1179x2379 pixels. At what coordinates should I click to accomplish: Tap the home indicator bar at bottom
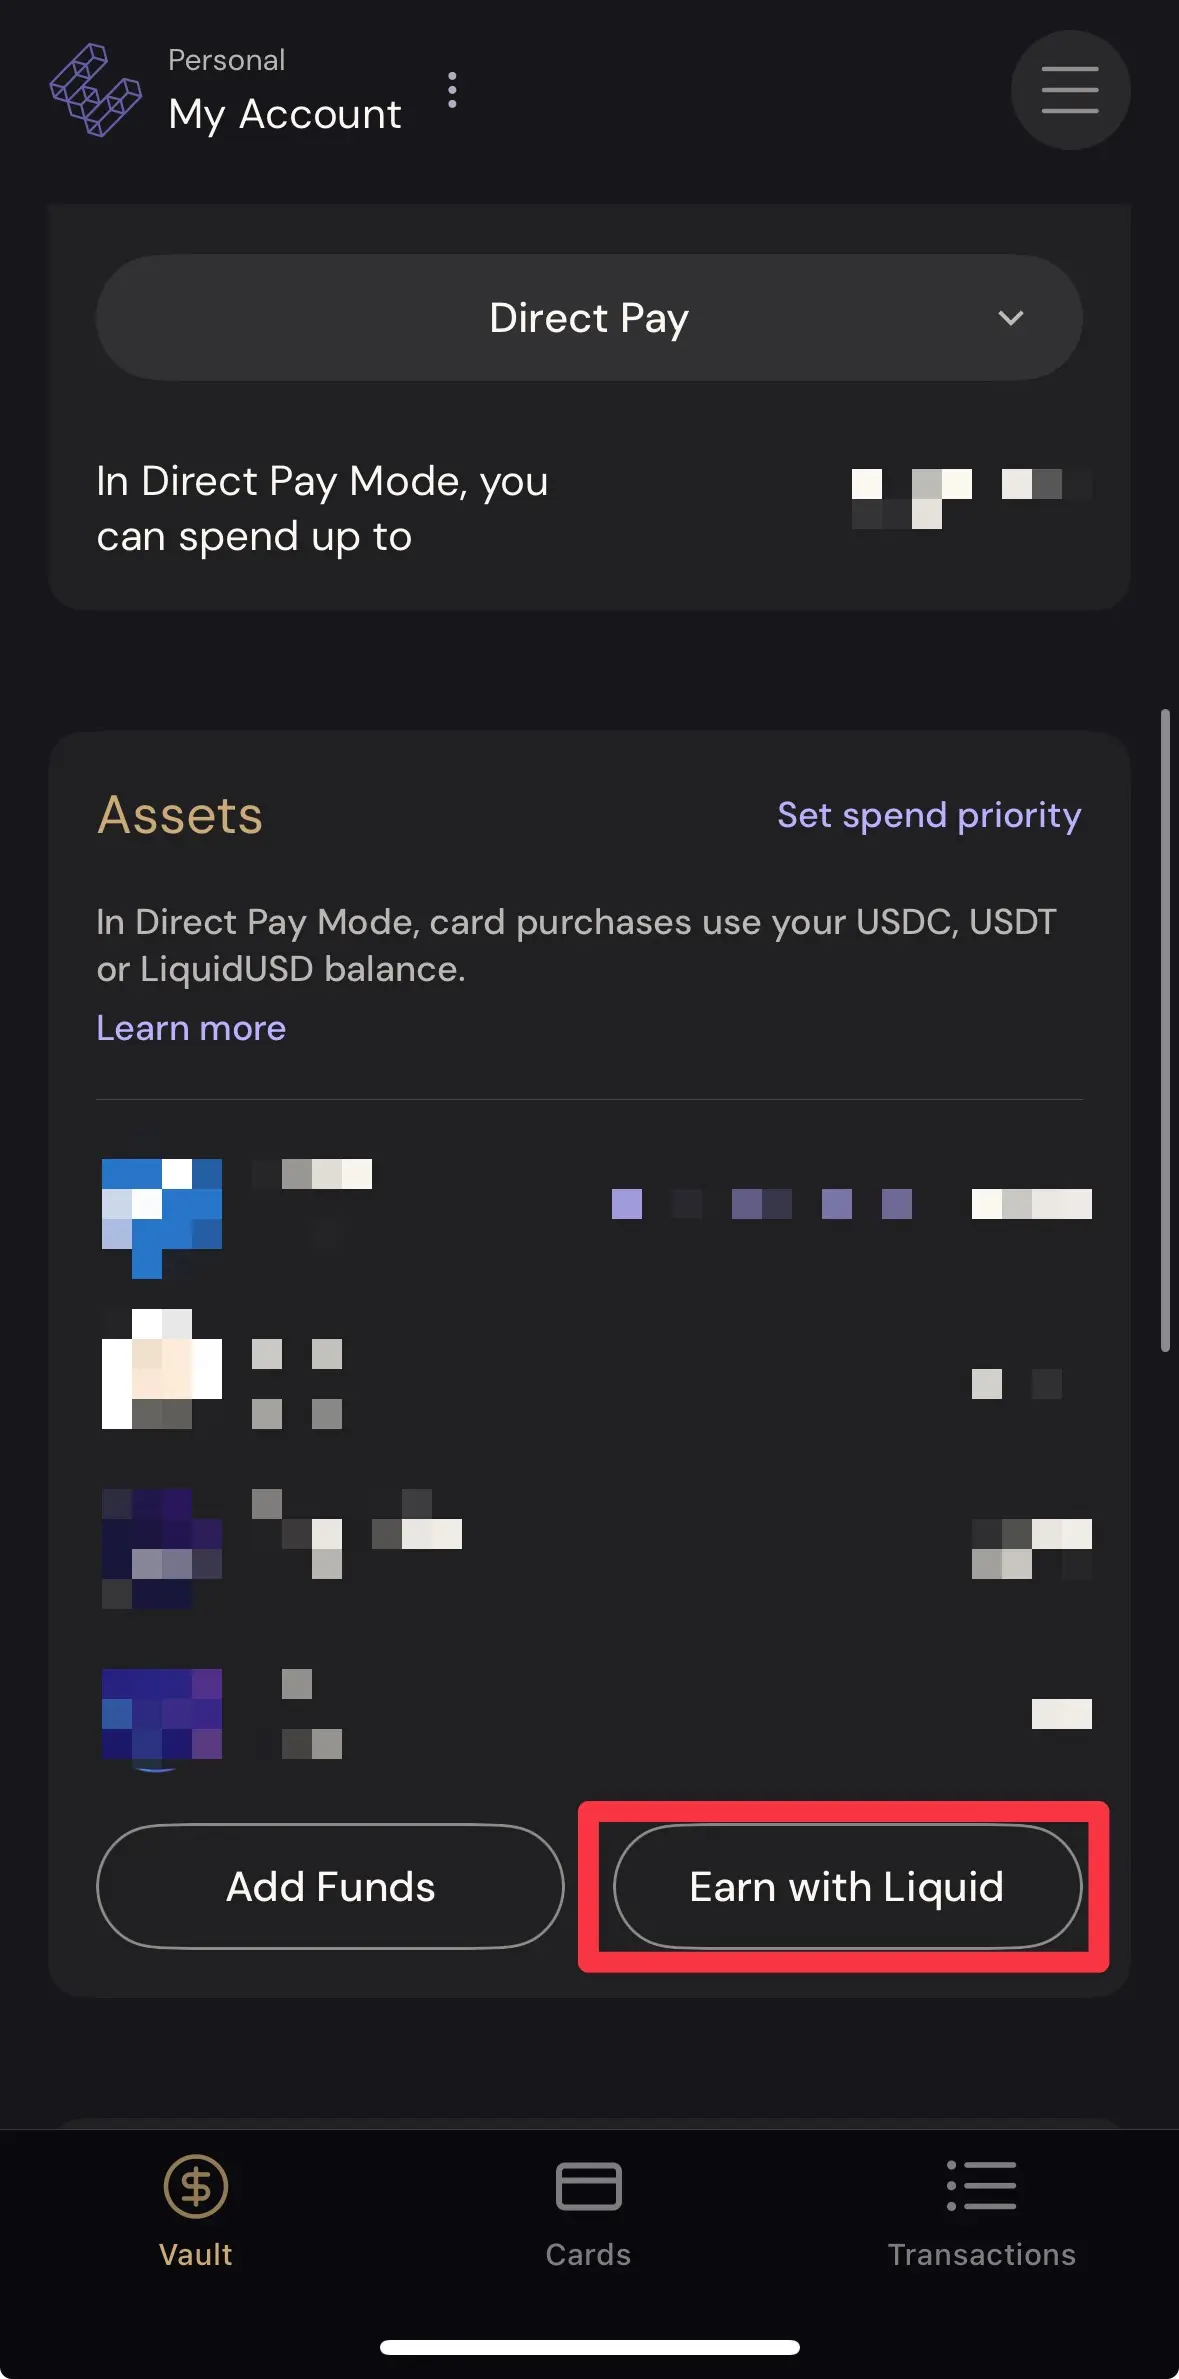pyautogui.click(x=589, y=2347)
